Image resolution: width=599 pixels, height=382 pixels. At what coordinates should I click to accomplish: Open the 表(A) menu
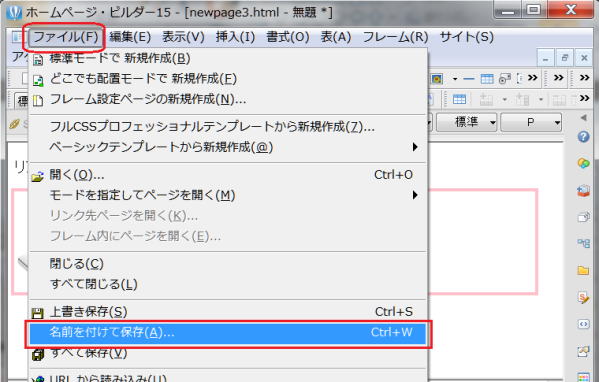(x=336, y=37)
